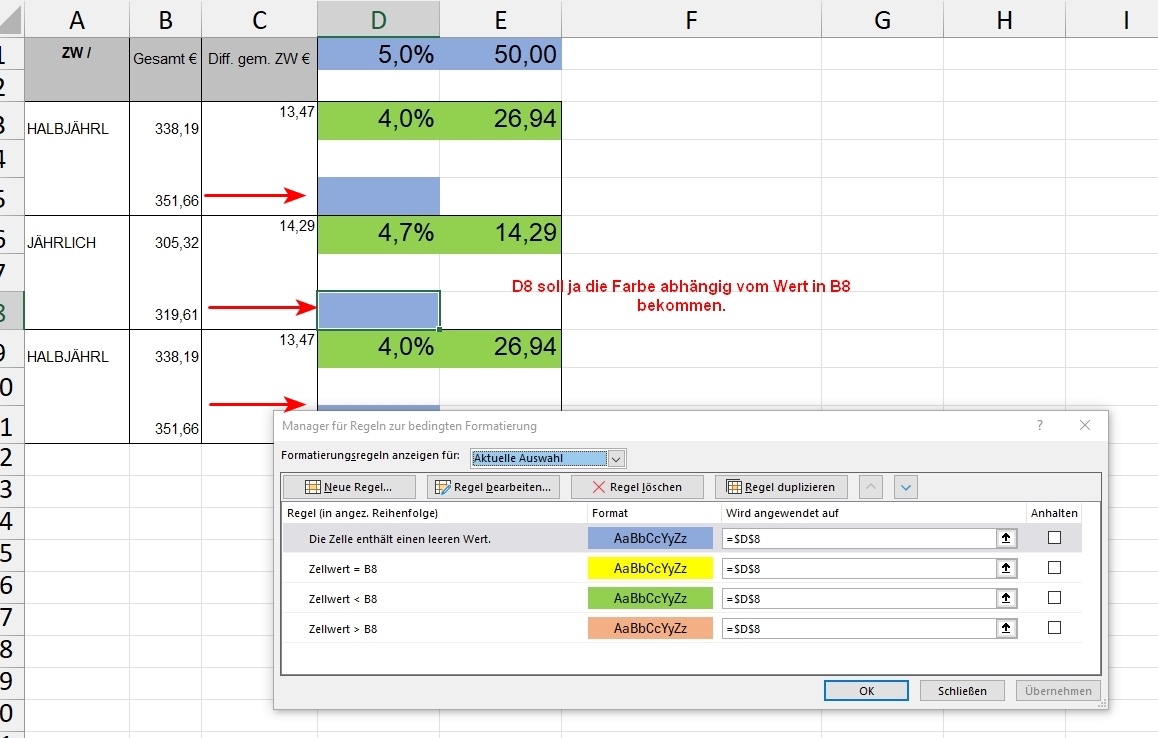Image resolution: width=1158 pixels, height=738 pixels.
Task: Click range field of Zellwert = B8 rule
Action: coord(859,568)
